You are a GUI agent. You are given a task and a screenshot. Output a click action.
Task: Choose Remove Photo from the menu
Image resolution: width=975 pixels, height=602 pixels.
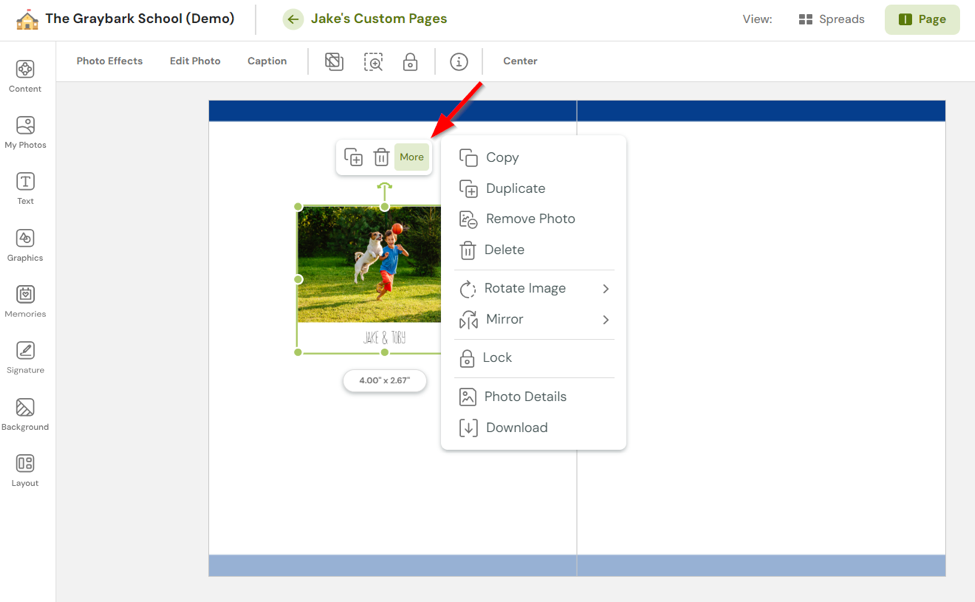pyautogui.click(x=530, y=218)
